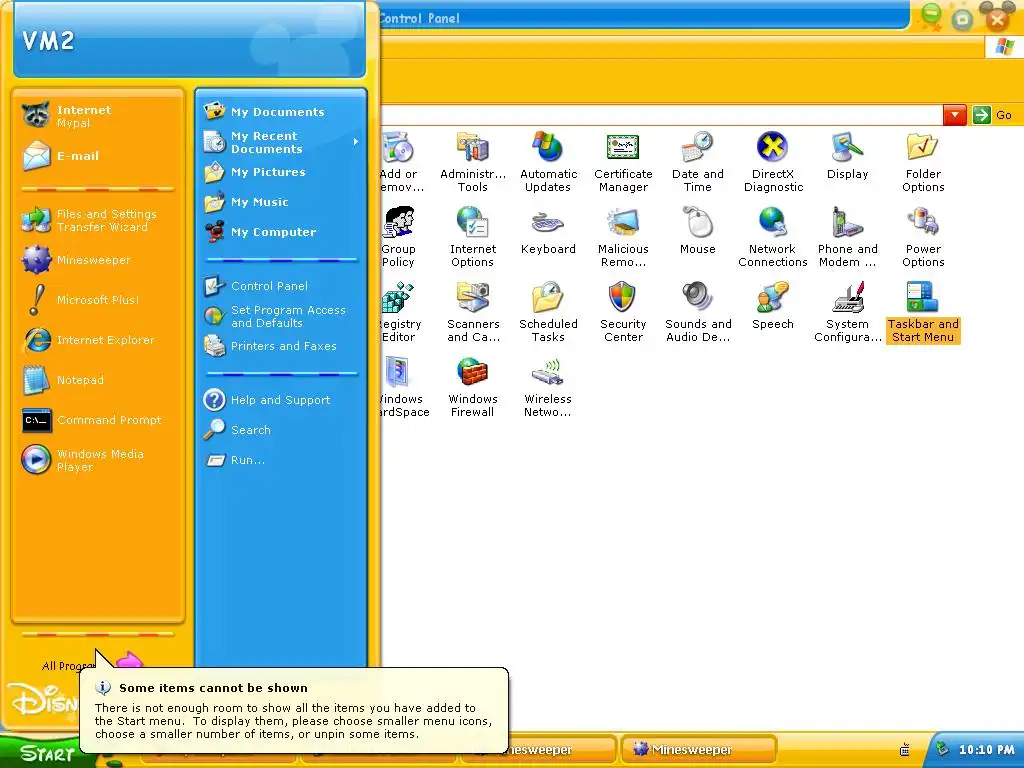Open Printers and Faxes entry
This screenshot has height=768, width=1024.
coord(281,346)
